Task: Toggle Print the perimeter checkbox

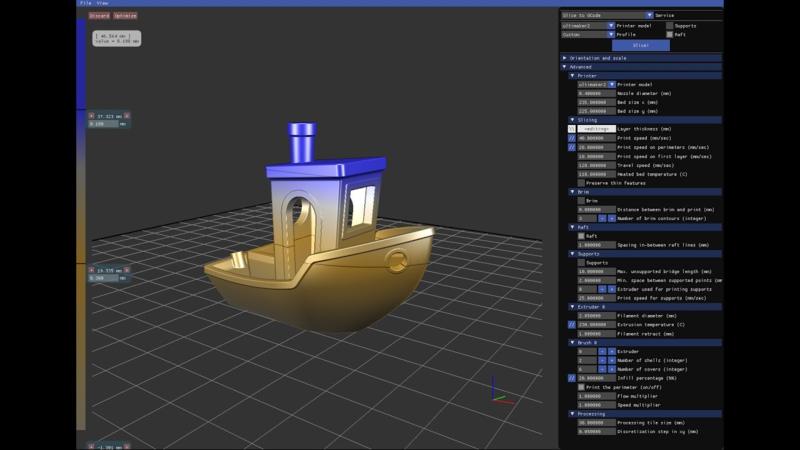Action: click(581, 387)
